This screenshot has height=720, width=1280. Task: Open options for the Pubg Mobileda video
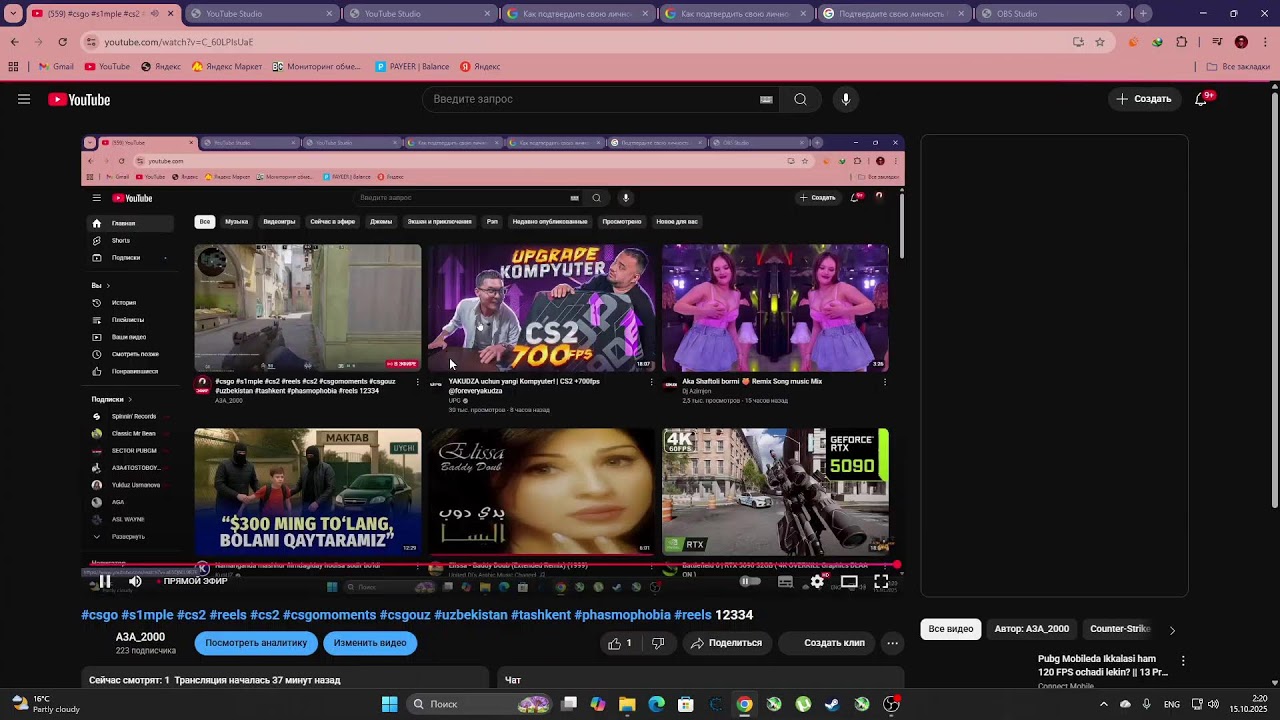point(1183,661)
